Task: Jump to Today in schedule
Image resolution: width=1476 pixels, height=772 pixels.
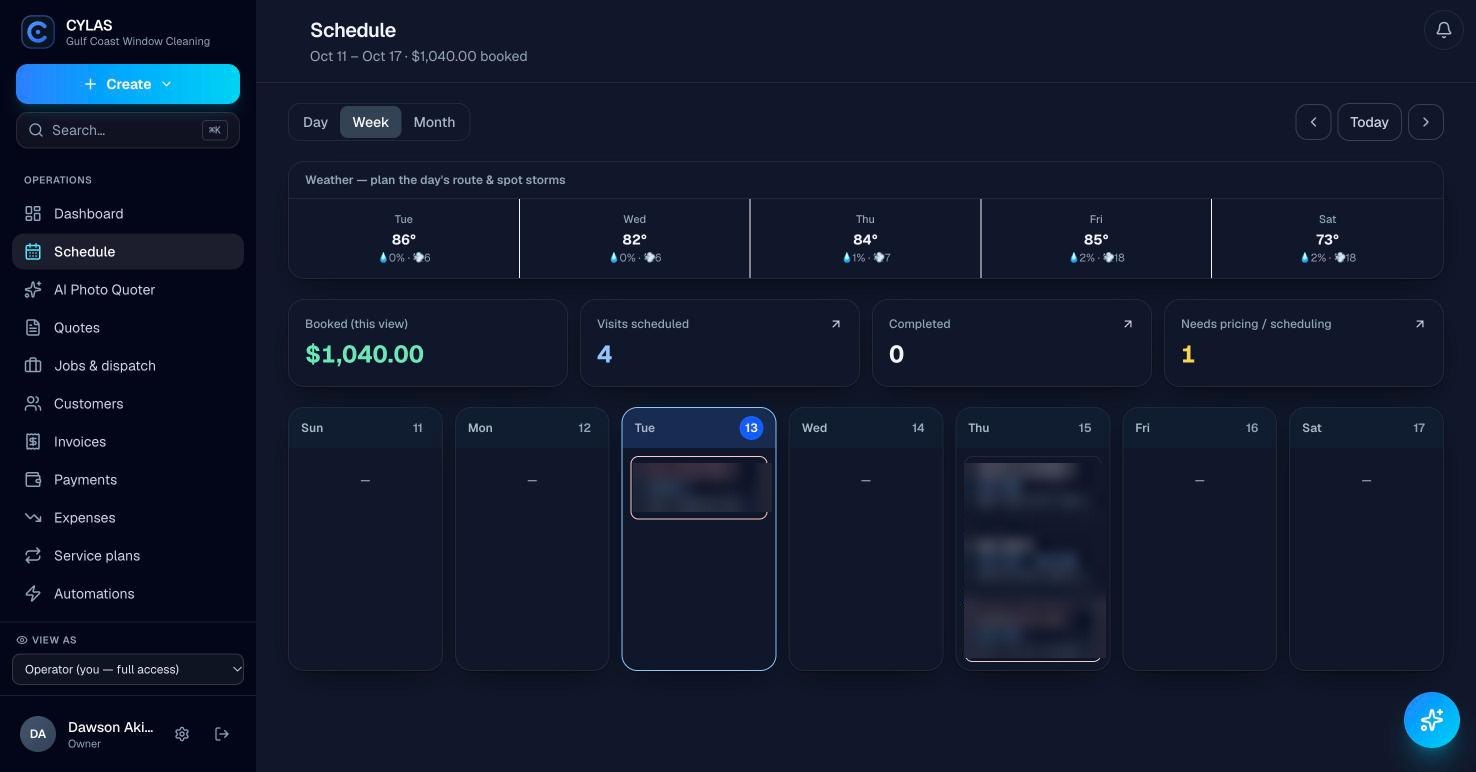Action: (1369, 122)
